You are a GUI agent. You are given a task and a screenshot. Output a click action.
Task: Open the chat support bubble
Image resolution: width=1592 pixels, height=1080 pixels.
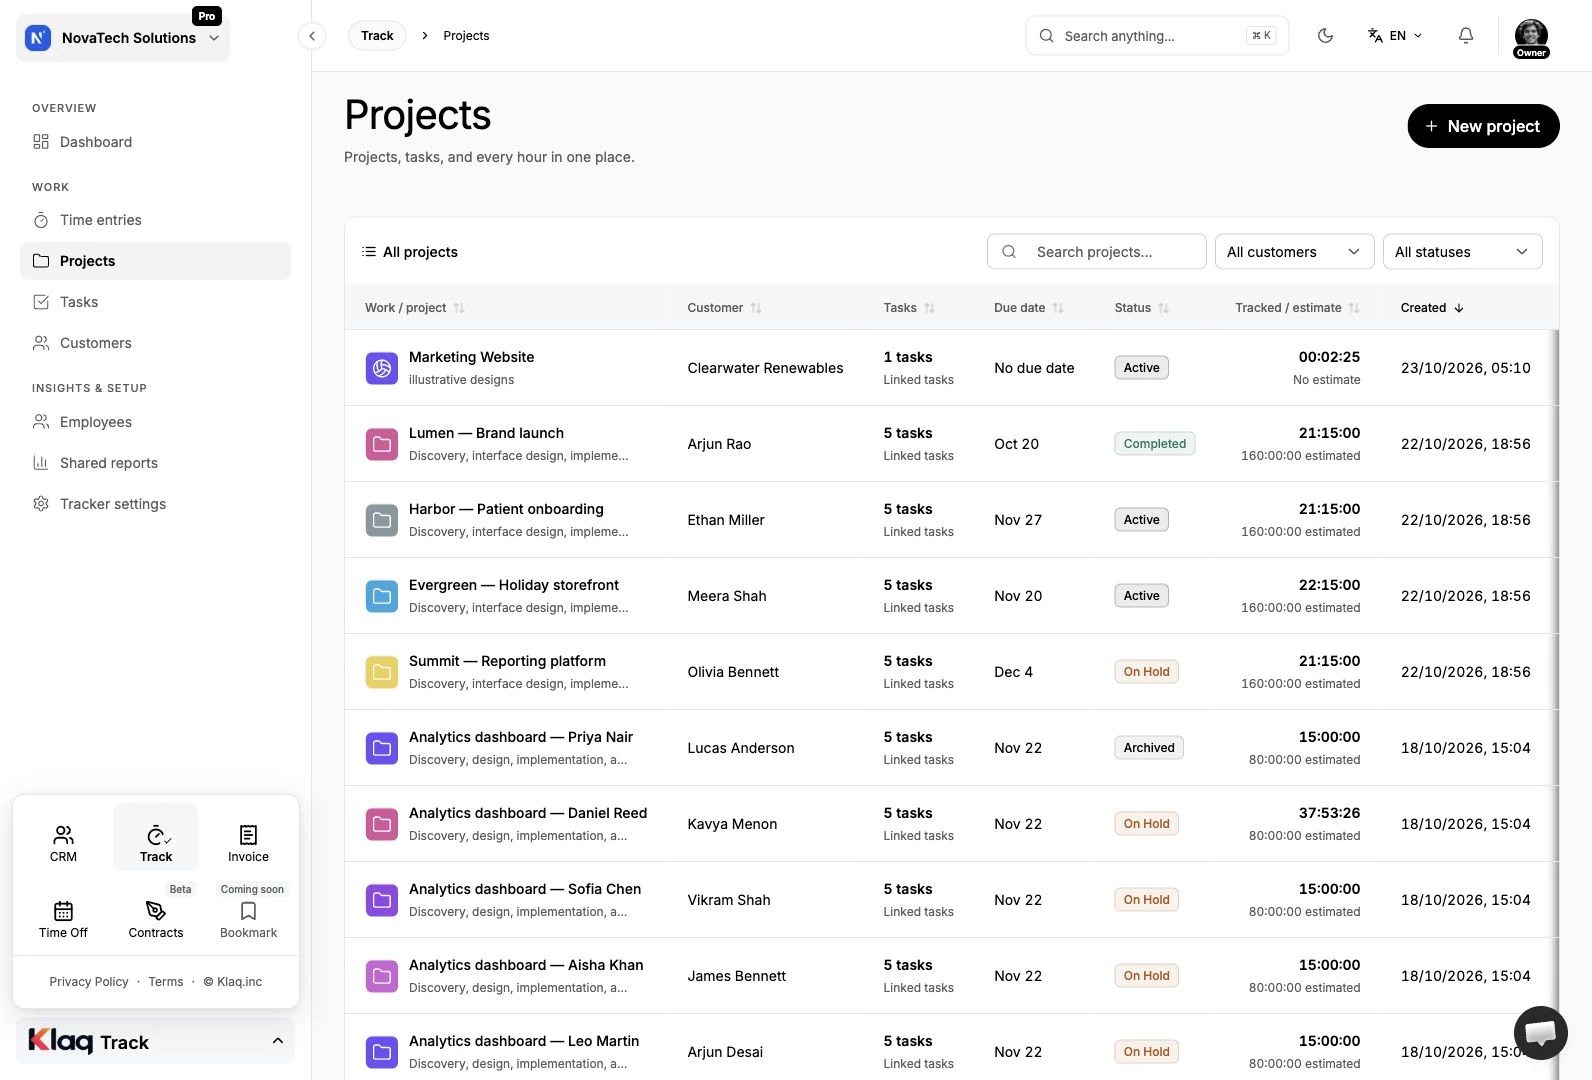coord(1540,1033)
